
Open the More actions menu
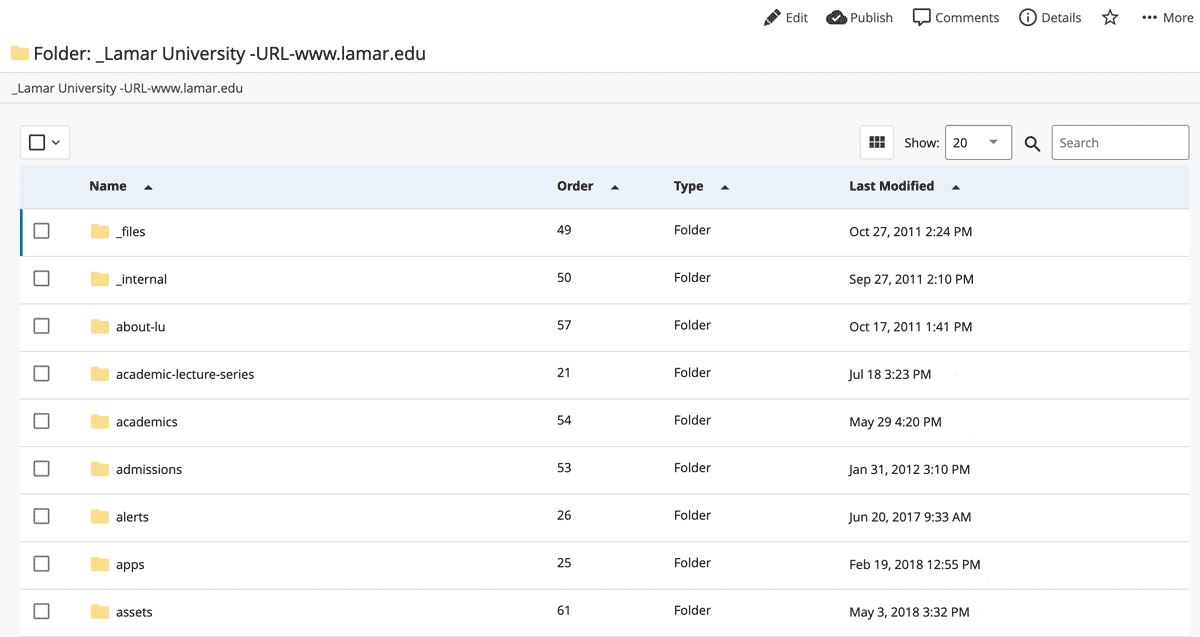1167,18
